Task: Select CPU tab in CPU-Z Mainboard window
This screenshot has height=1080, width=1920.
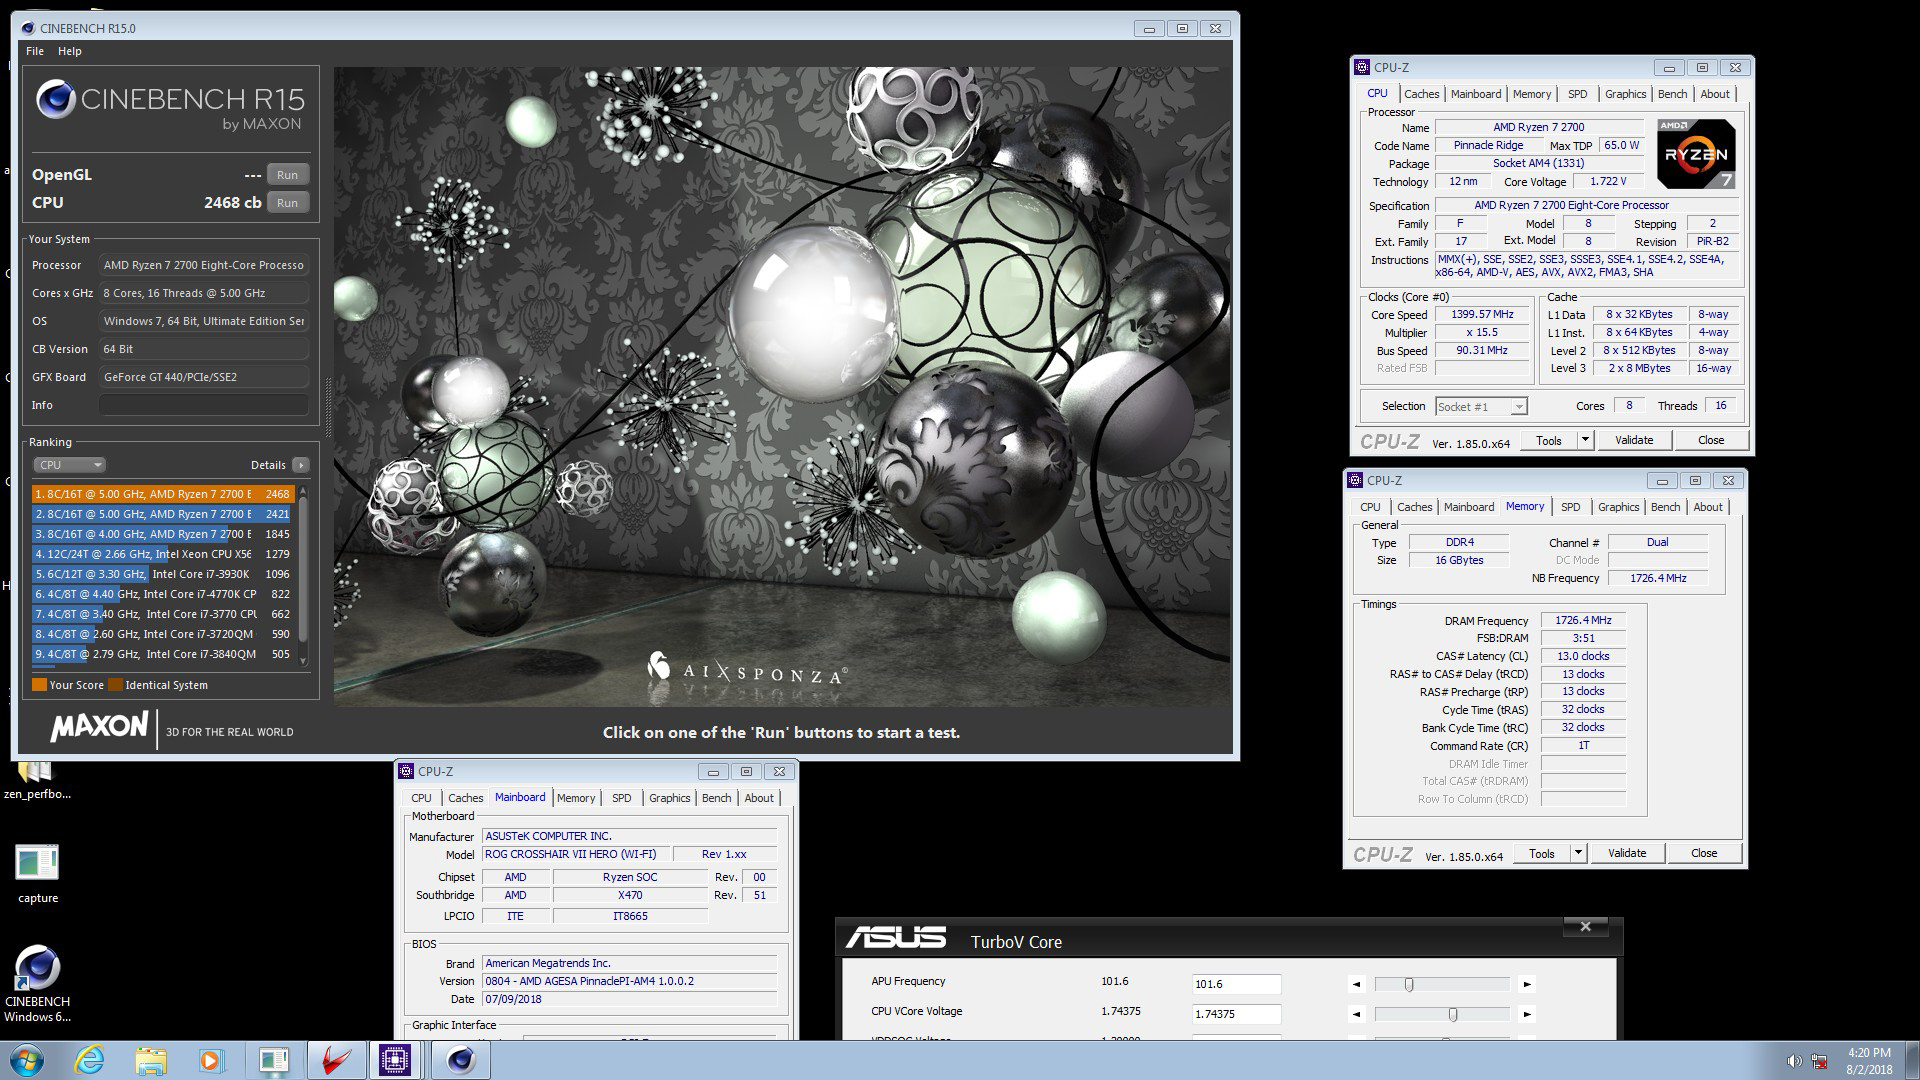Action: coord(421,798)
